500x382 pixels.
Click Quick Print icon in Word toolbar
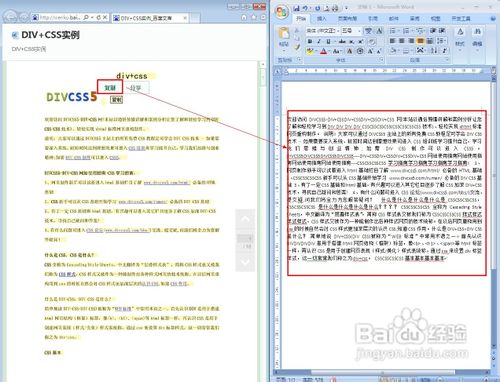(x=335, y=8)
